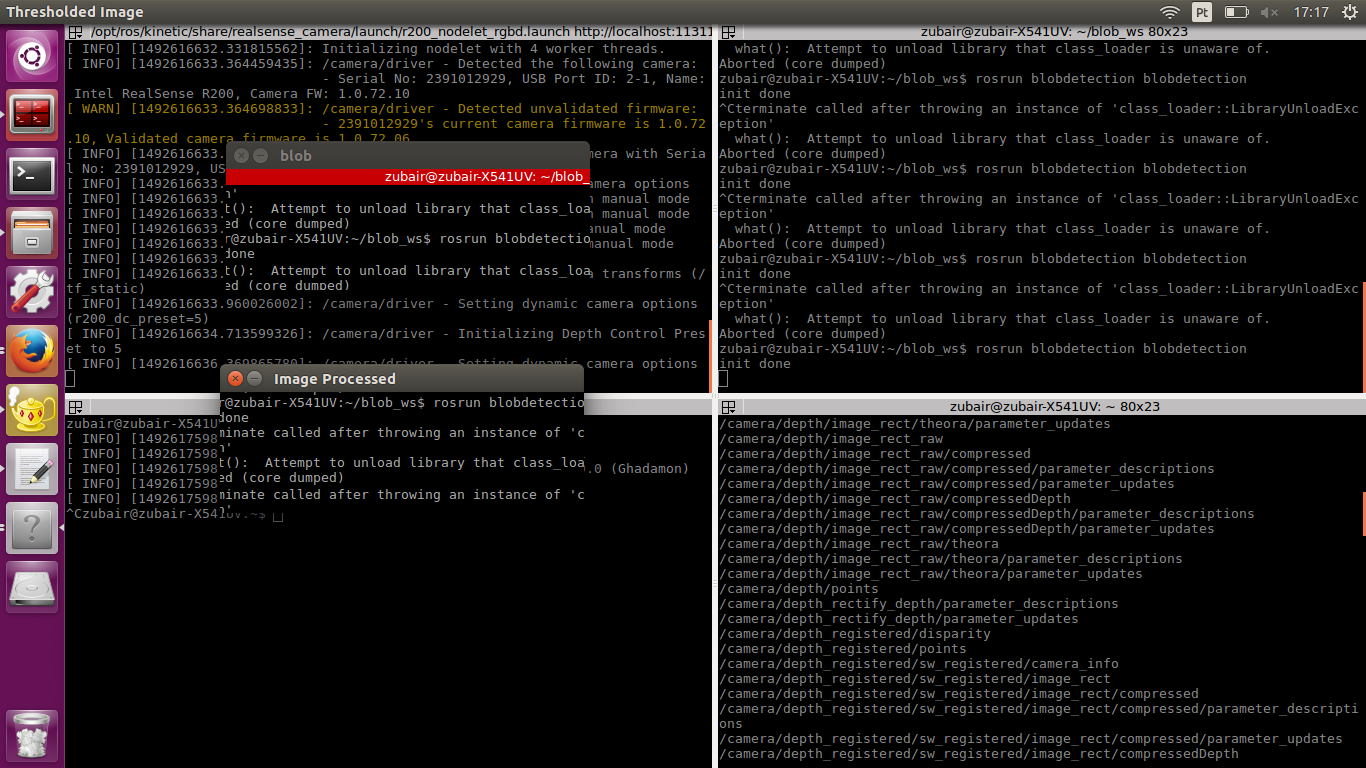Click /camera/depth/image_rect_raw line

point(831,439)
